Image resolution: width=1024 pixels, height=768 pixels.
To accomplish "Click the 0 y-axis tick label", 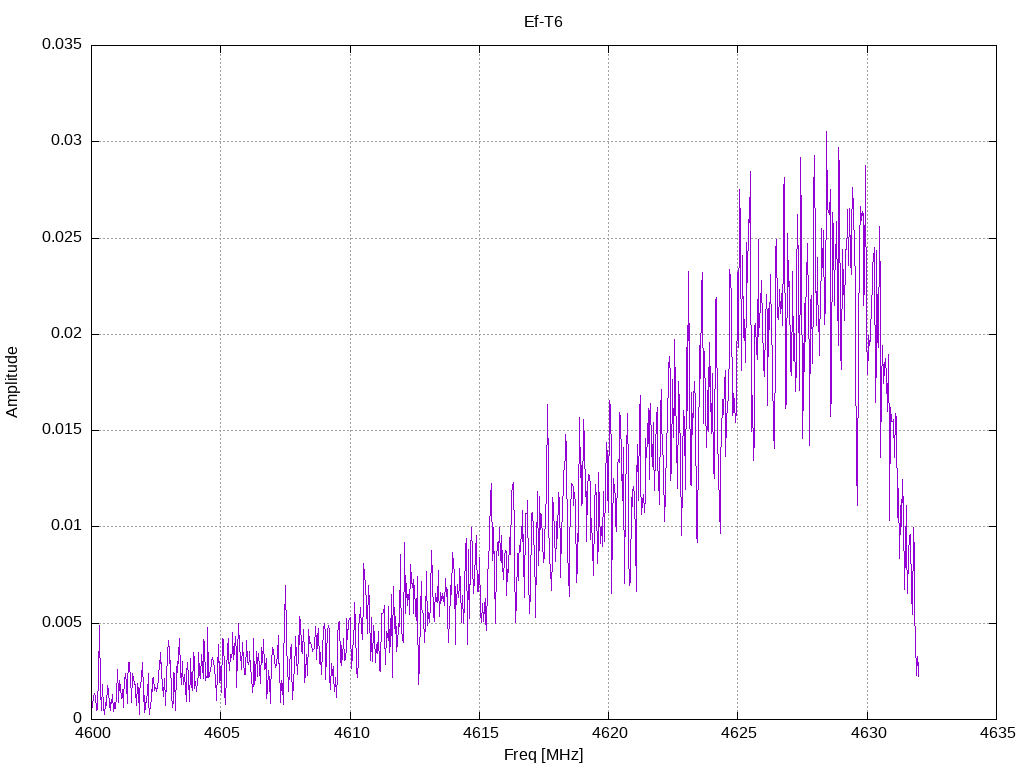I will [x=78, y=718].
